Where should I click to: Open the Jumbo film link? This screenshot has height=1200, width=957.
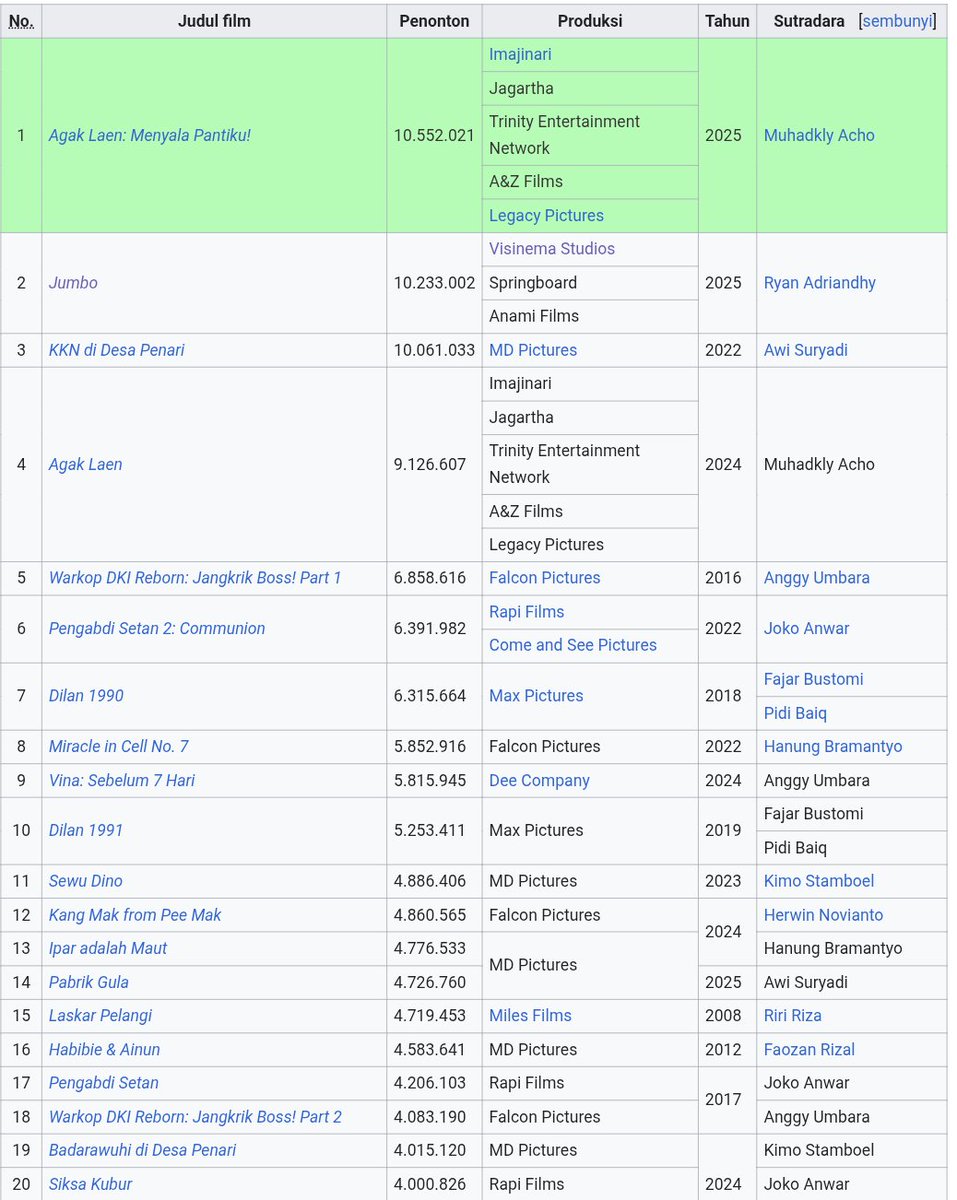[x=73, y=283]
